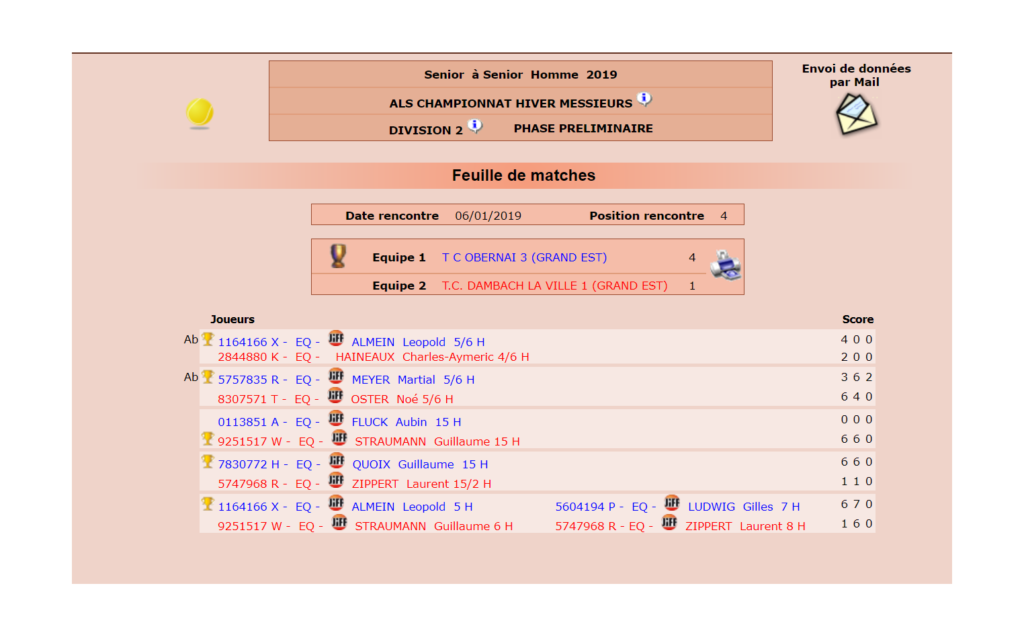Image resolution: width=1024 pixels, height=637 pixels.
Task: Click the PHASE PRELIMINAIRE label
Action: pos(583,129)
